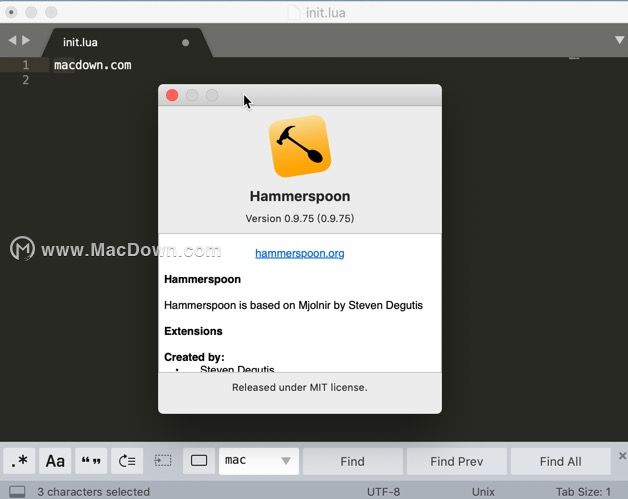Toggle case sensitive Aa option
628x499 pixels.
tap(55, 461)
